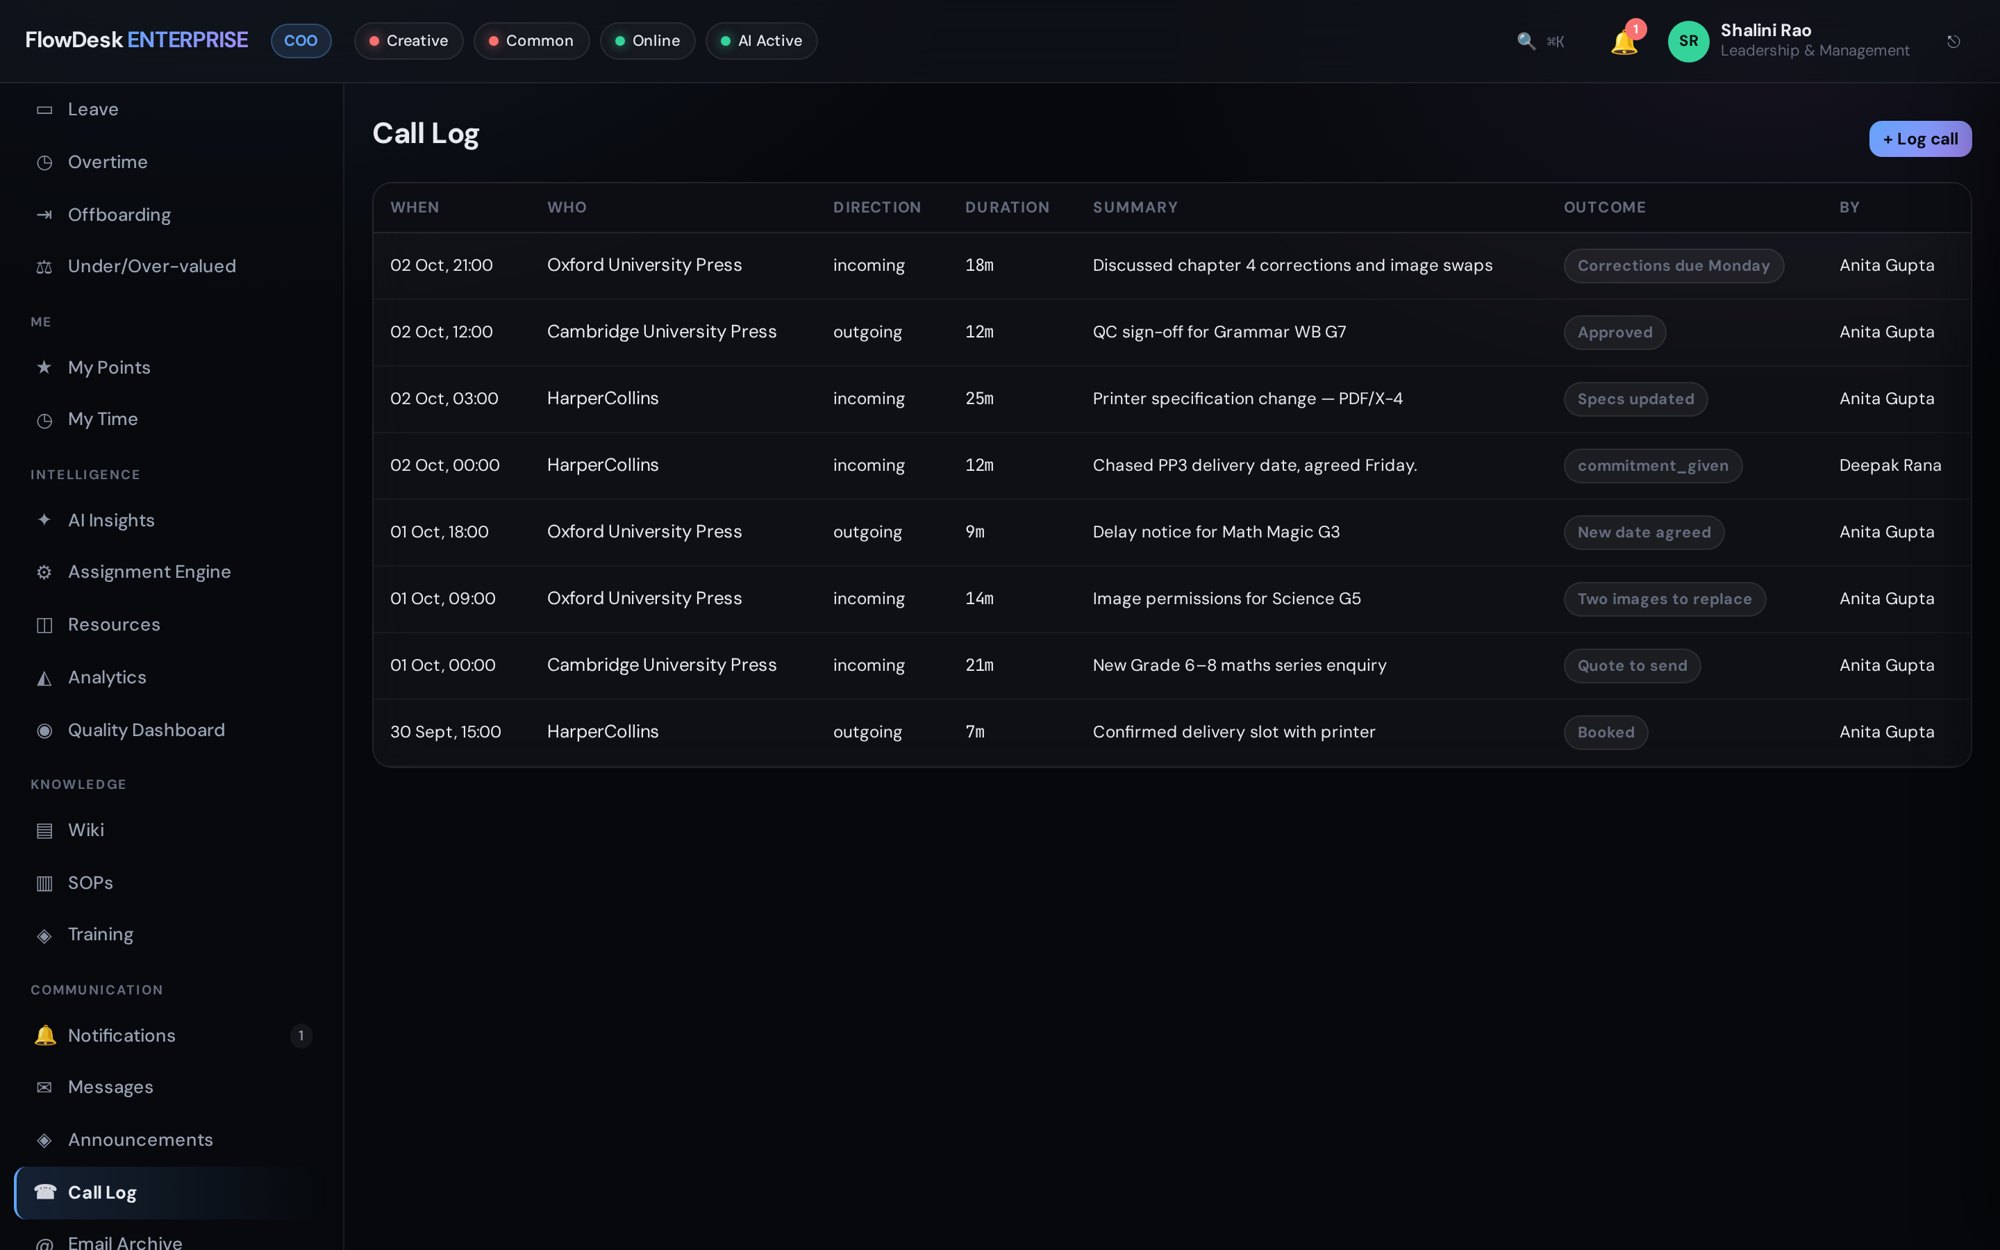Click the Wiki document icon
This screenshot has width=2000, height=1250.
[44, 831]
